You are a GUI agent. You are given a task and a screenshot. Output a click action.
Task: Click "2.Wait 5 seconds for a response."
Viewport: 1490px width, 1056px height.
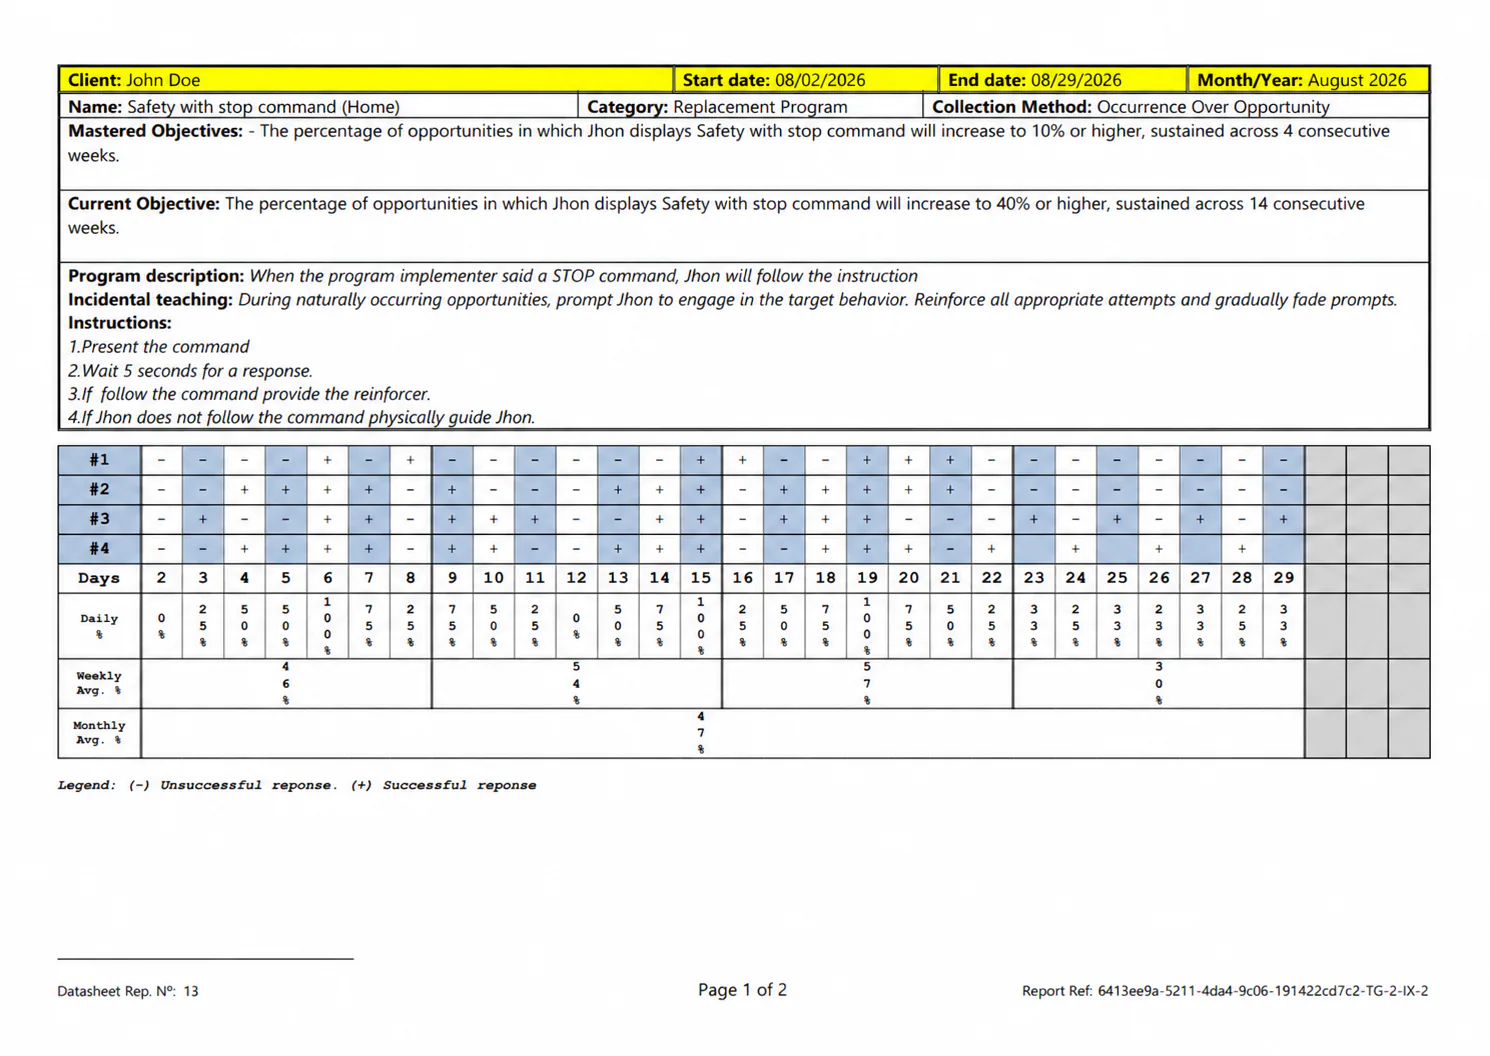[x=190, y=371]
